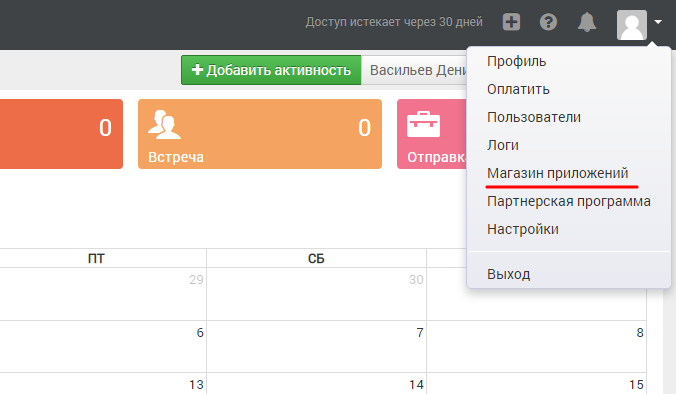The height and width of the screenshot is (394, 676).
Task: Select calendar day 6
Action: 200,333
